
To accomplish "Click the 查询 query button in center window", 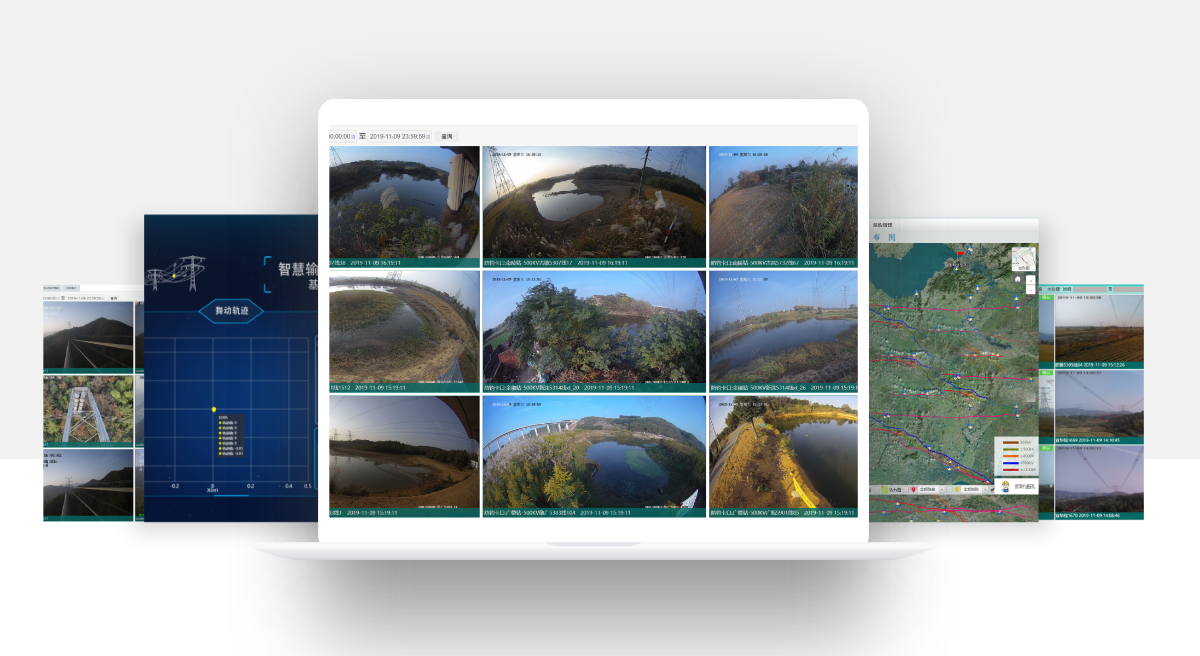I will [447, 136].
